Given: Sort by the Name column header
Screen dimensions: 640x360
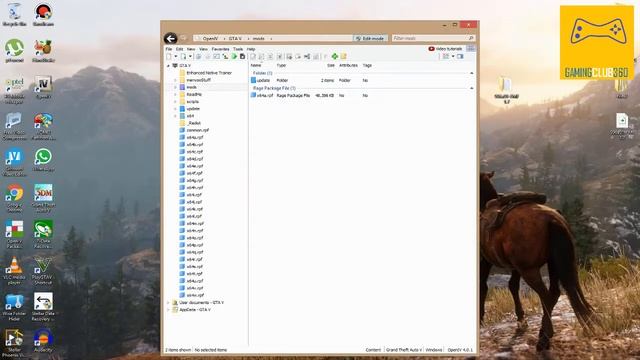Looking at the screenshot, I should pos(256,65).
